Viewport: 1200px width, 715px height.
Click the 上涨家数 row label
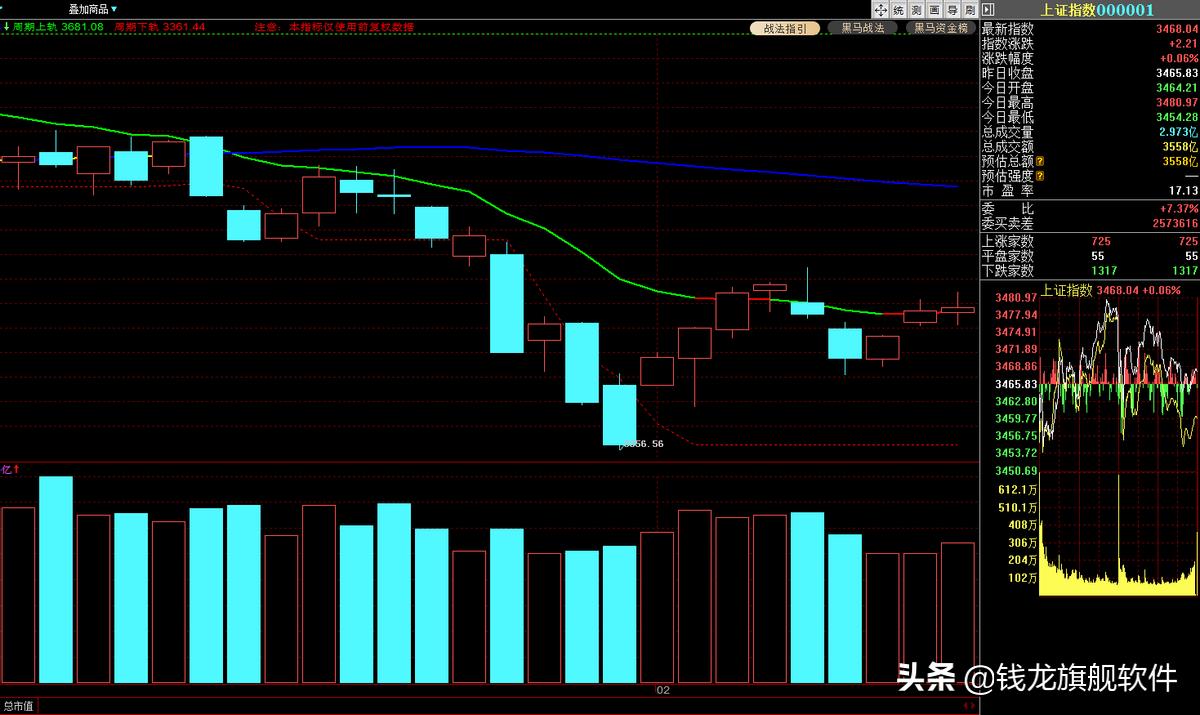1007,241
